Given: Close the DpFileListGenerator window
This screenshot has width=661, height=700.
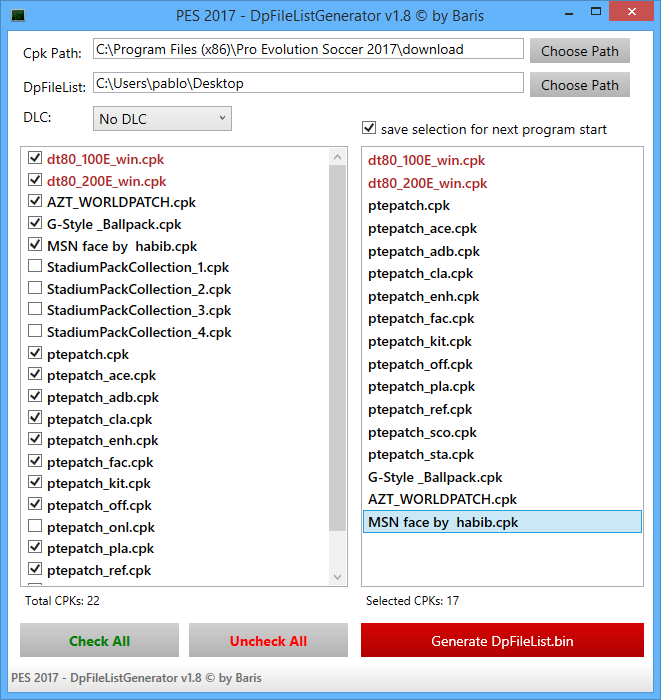Looking at the screenshot, I should (x=632, y=12).
